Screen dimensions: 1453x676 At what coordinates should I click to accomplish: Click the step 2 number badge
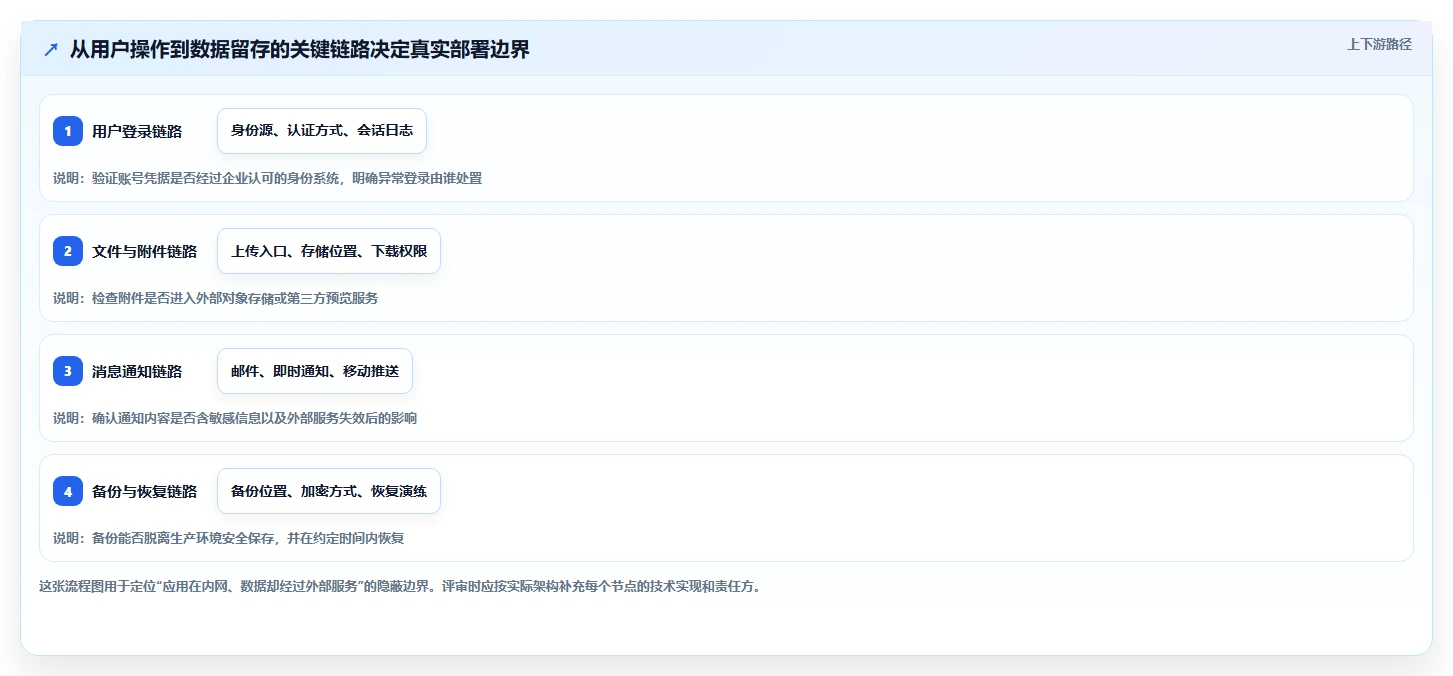68,251
